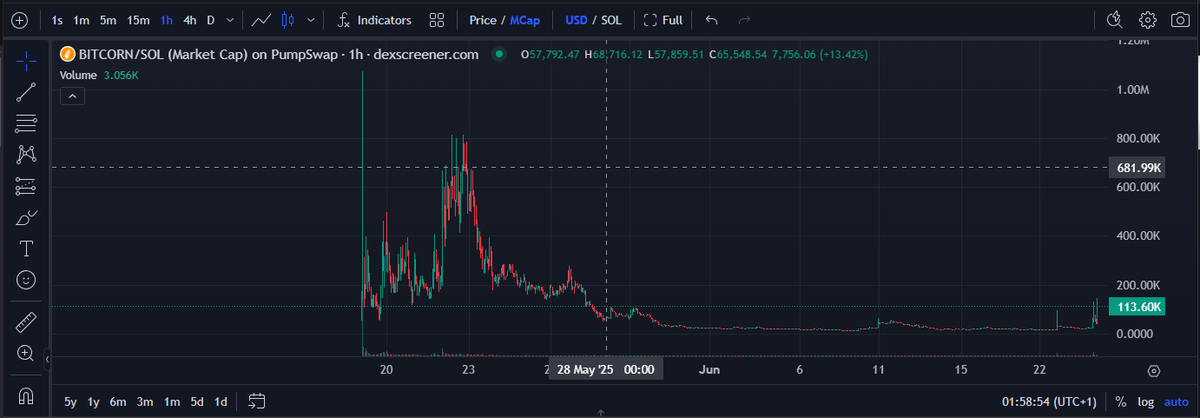Collapse the bottom panel arrow handle
1200x418 pixels.
point(600,412)
